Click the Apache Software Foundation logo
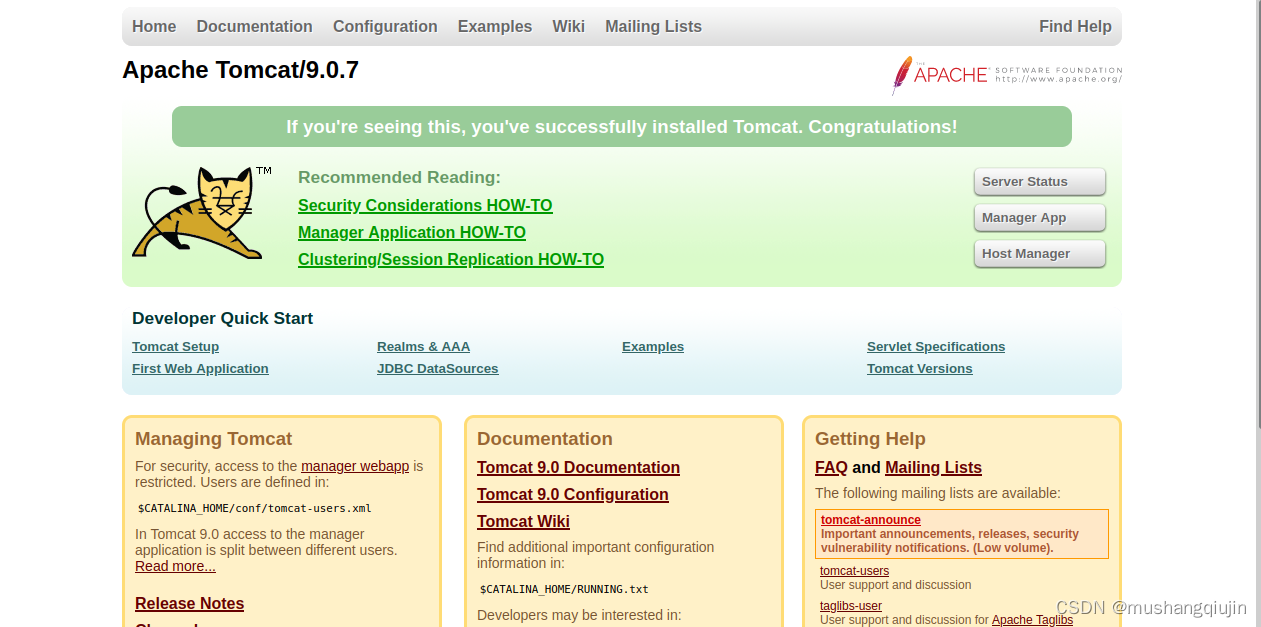This screenshot has height=627, width=1261. 1007,75
